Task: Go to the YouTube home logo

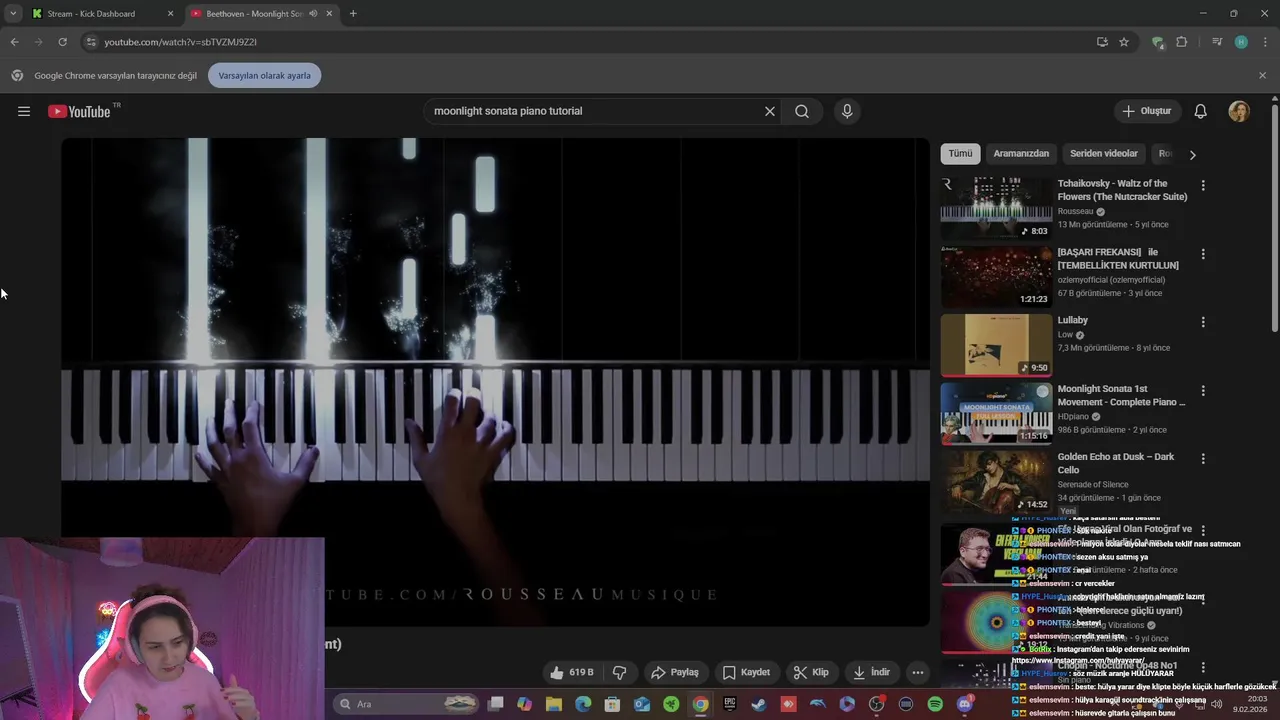Action: coord(79,111)
